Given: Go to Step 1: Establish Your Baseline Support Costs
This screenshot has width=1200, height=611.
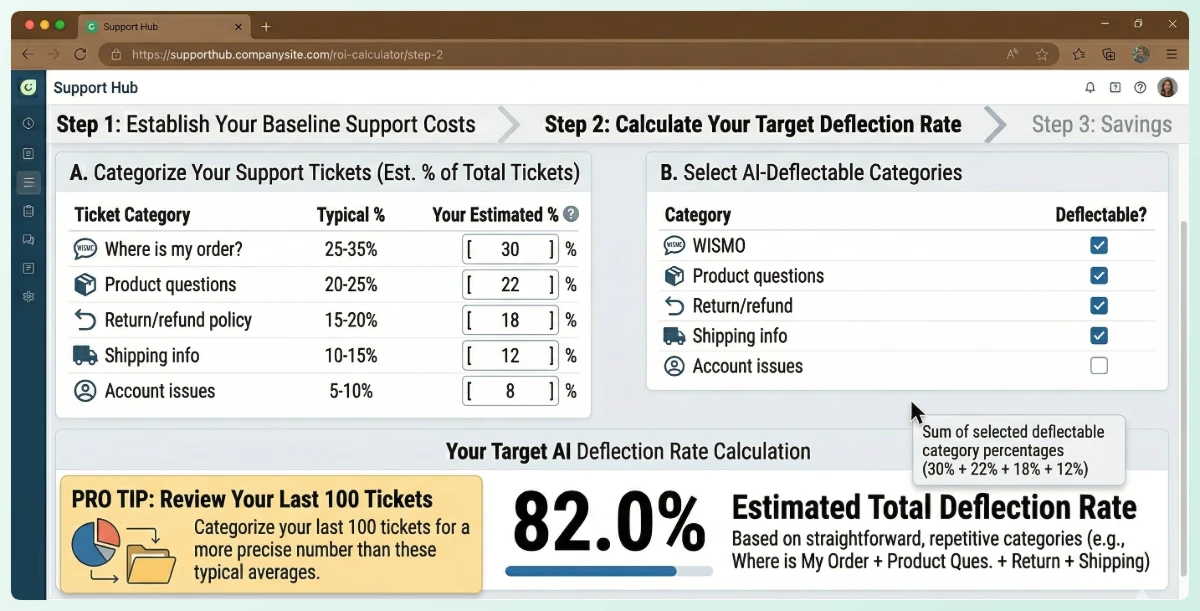Looking at the screenshot, I should tap(266, 125).
